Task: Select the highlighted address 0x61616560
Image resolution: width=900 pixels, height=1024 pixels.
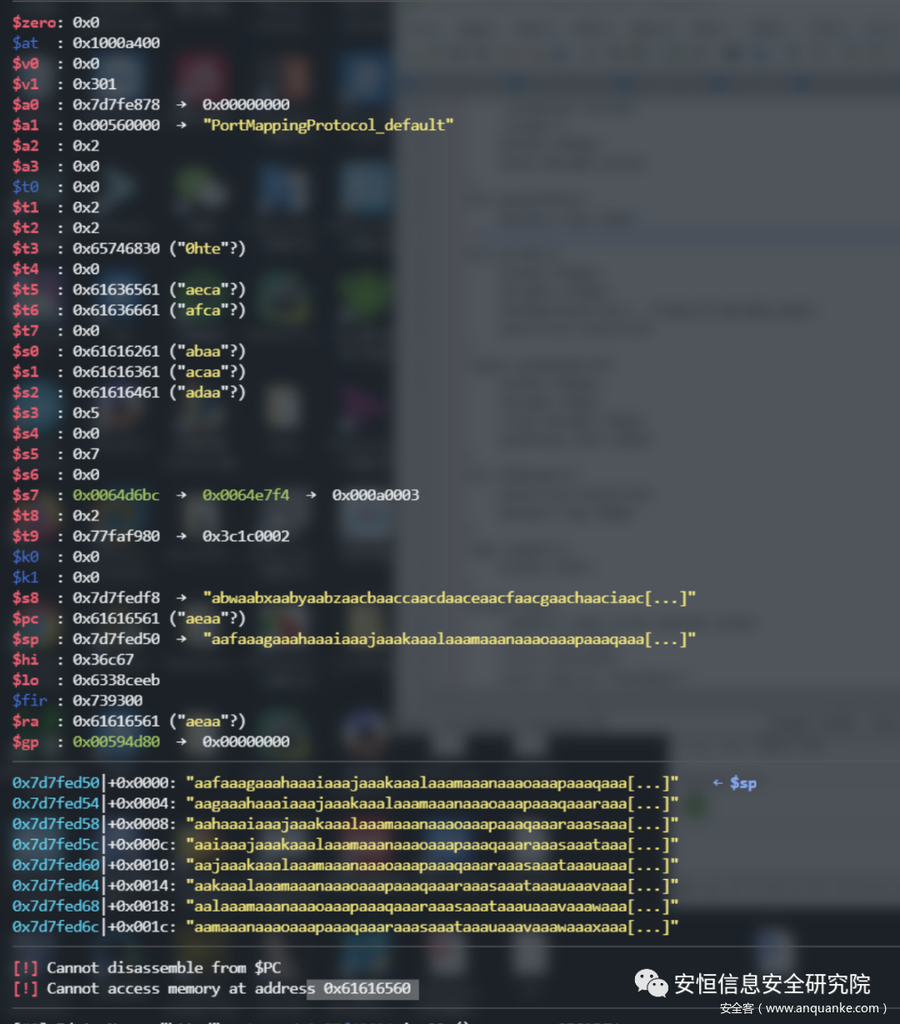Action: click(x=367, y=989)
